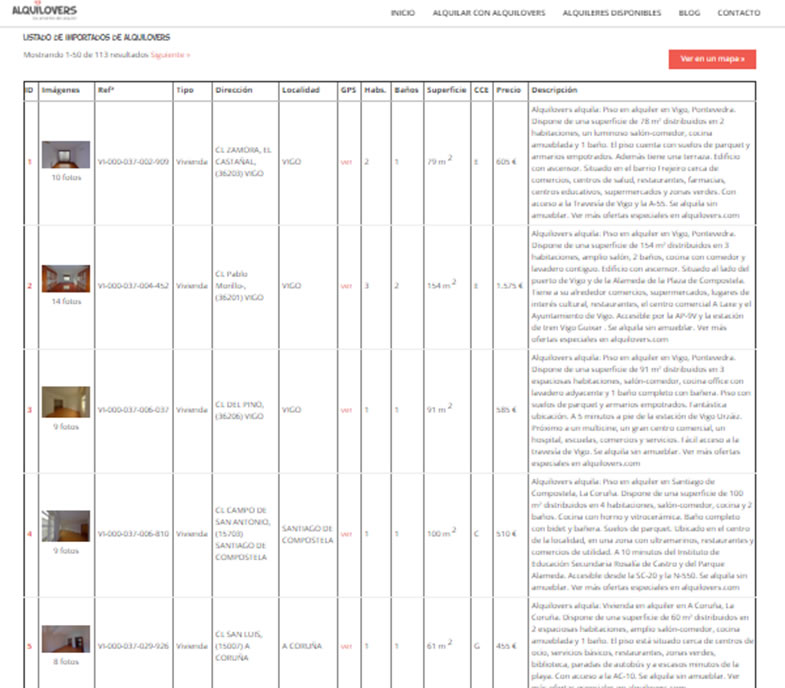The height and width of the screenshot is (688, 785).
Task: Click the 'Tipo' column header
Action: 185,90
